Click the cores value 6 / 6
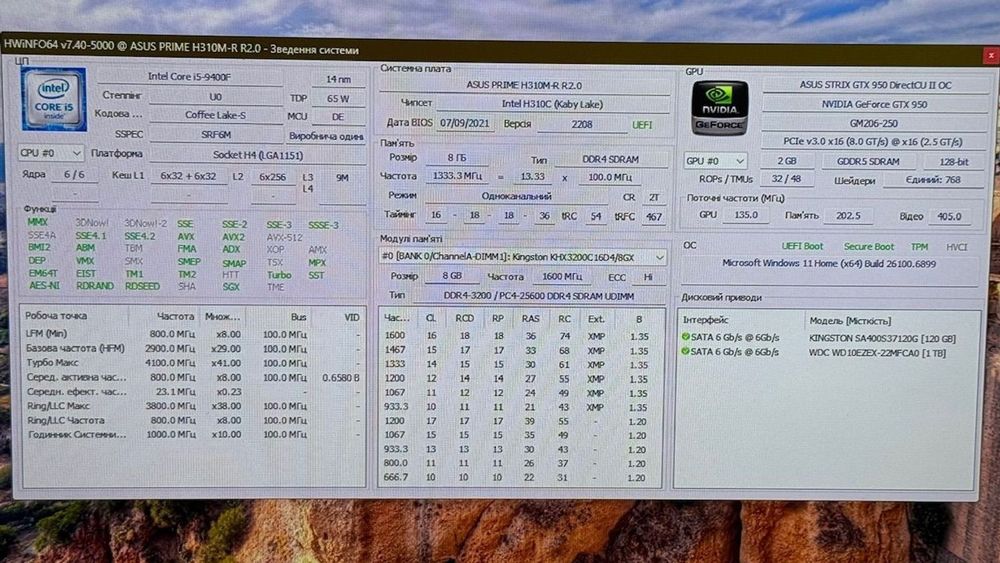The image size is (1000, 563). click(x=74, y=174)
